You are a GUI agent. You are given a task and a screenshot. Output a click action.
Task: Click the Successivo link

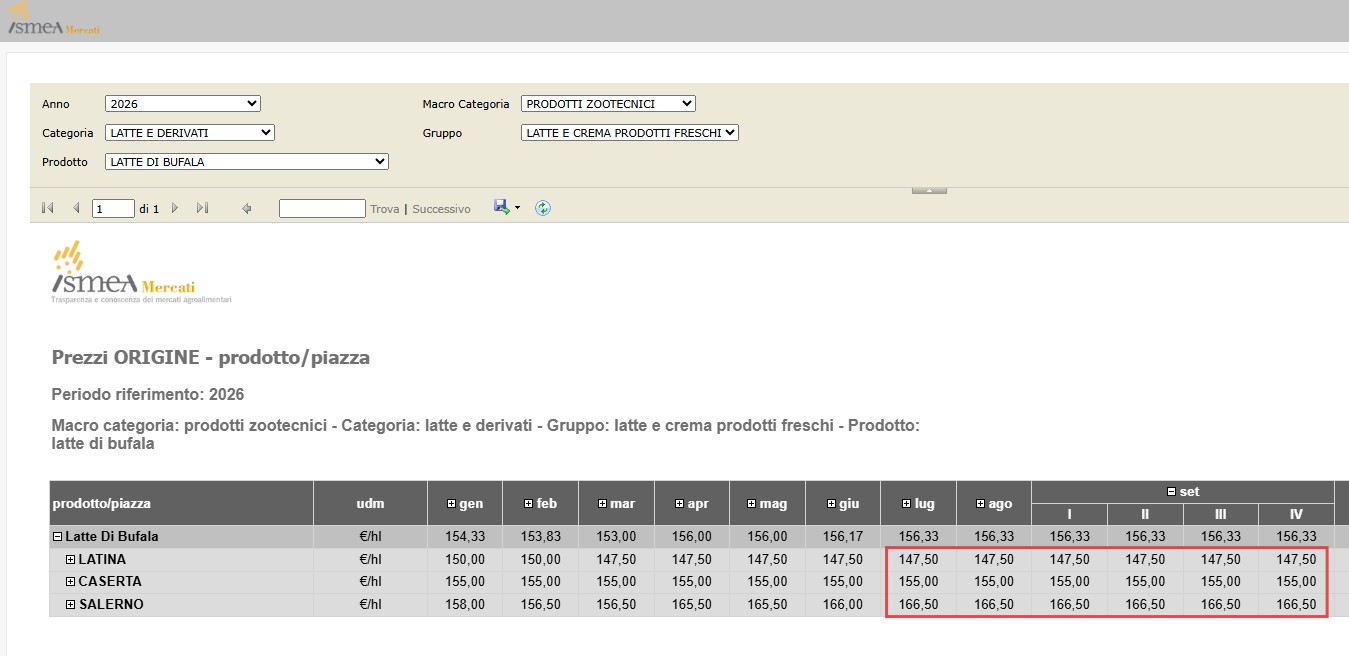441,209
